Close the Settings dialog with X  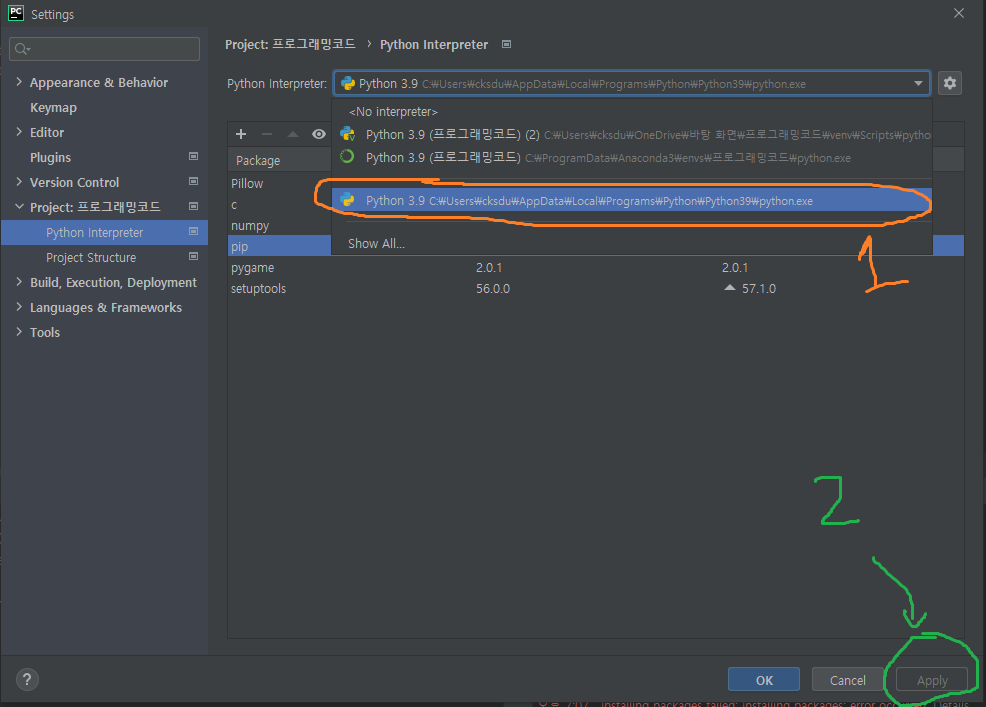958,13
